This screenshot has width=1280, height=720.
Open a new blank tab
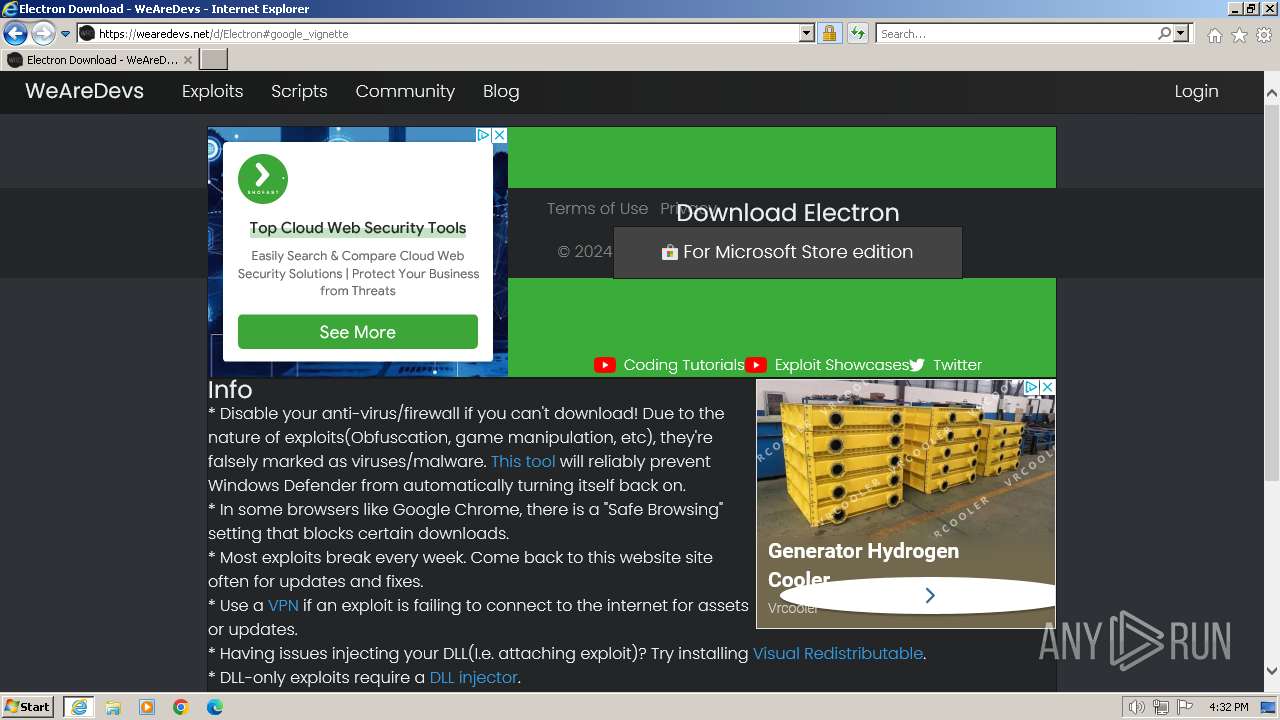214,60
